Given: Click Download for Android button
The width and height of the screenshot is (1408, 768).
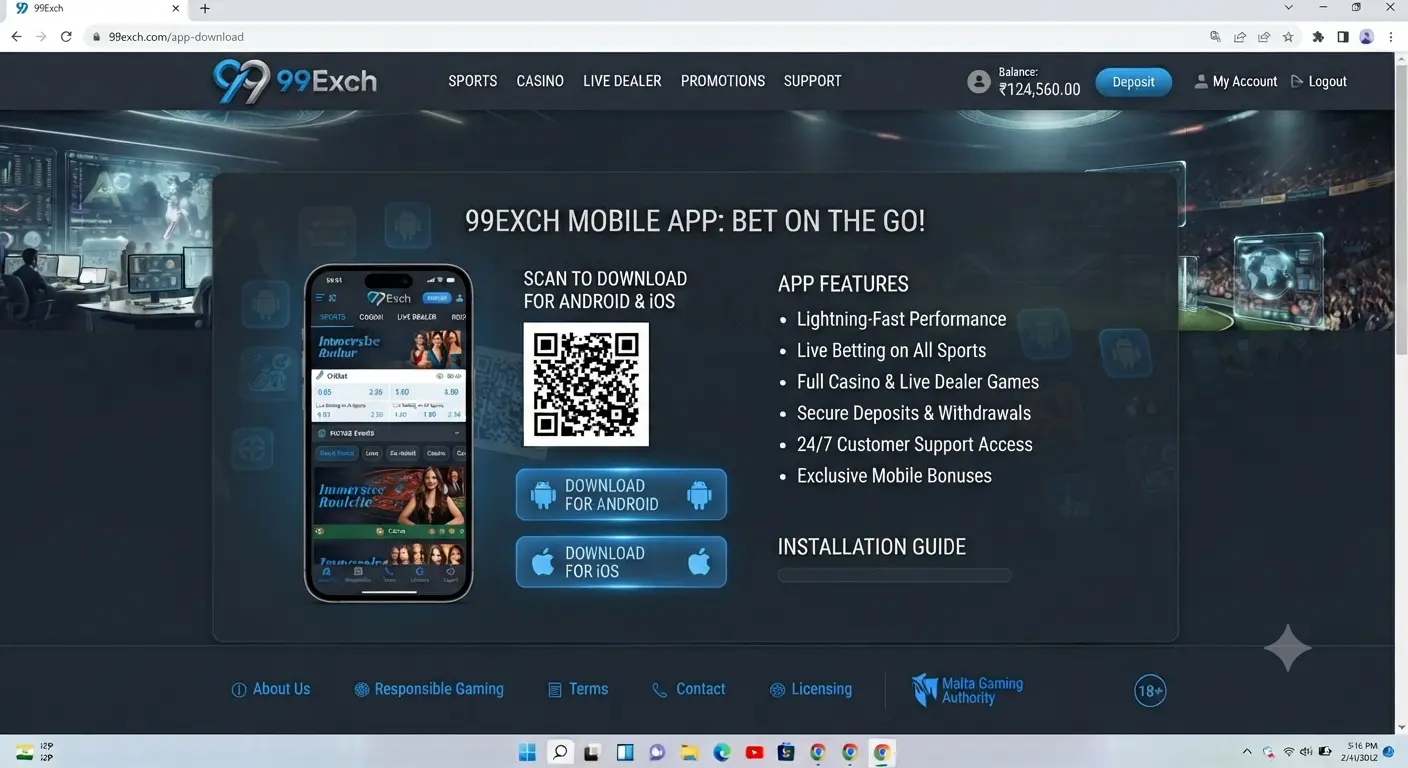Looking at the screenshot, I should coord(621,495).
